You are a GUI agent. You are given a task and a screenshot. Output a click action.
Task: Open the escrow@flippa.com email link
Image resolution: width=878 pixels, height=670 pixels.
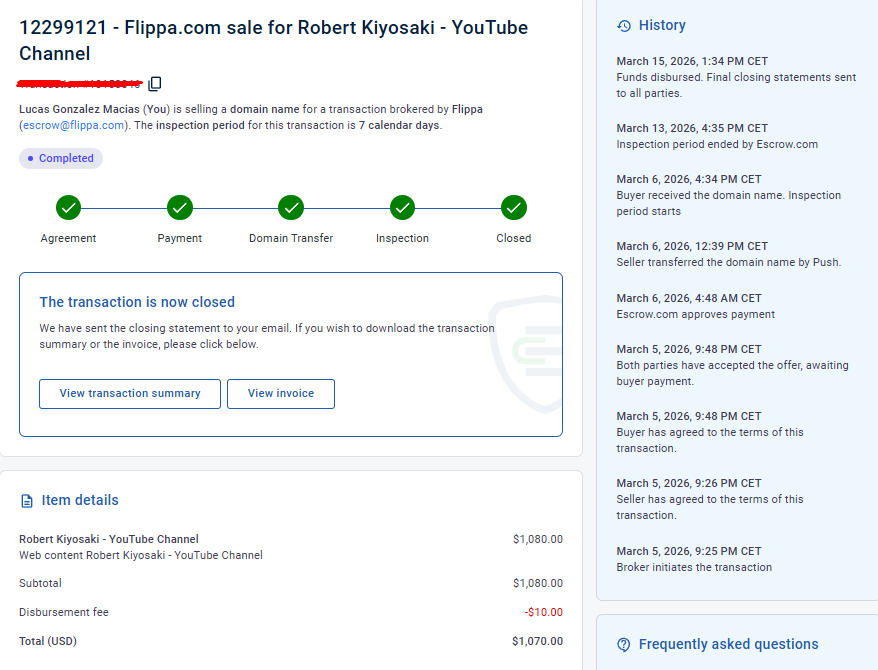click(x=73, y=125)
